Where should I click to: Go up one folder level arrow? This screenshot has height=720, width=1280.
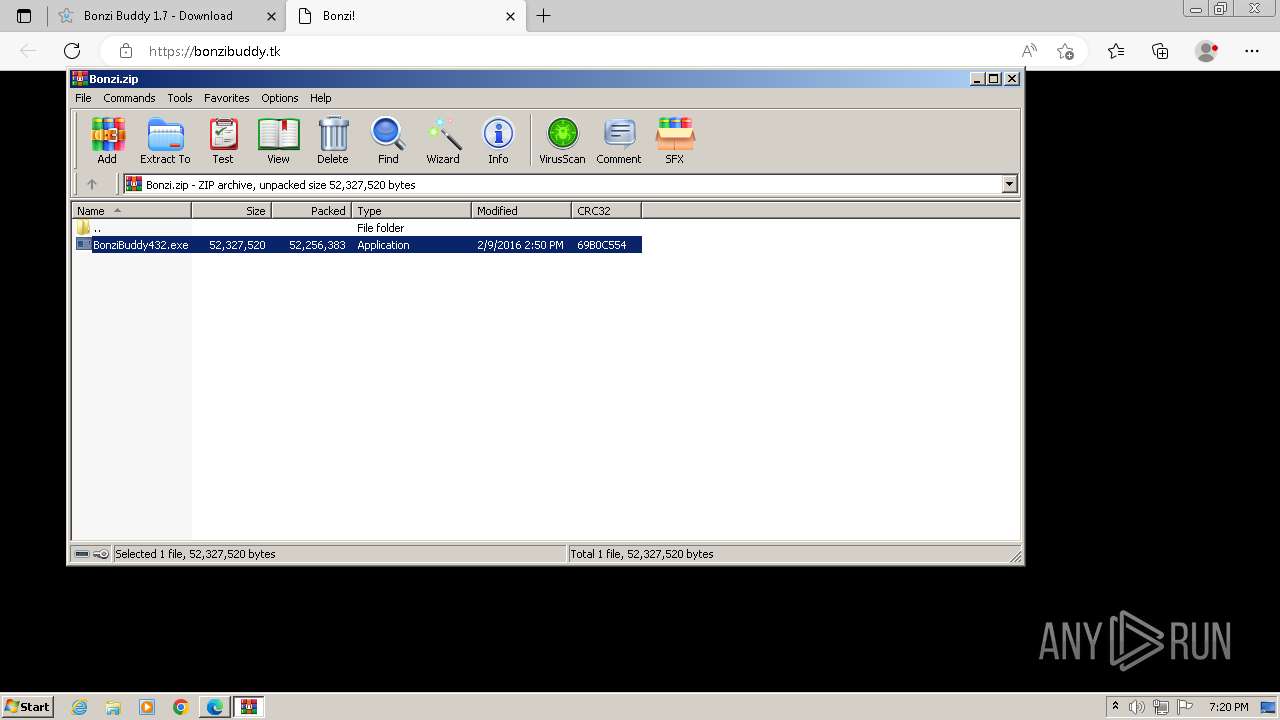pos(92,184)
